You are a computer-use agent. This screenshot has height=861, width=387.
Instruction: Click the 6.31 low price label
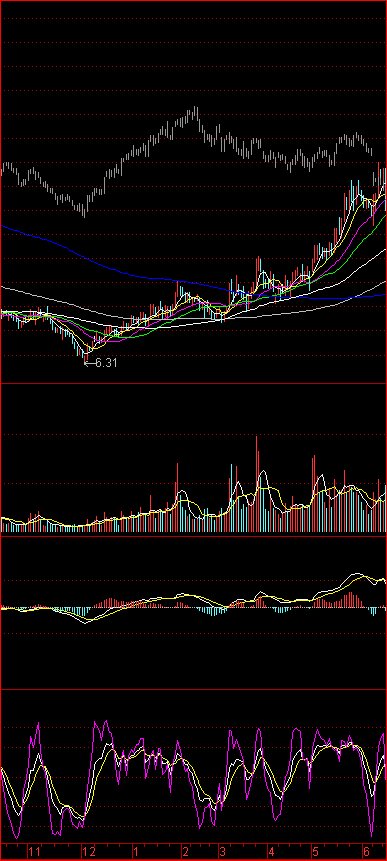tap(106, 362)
